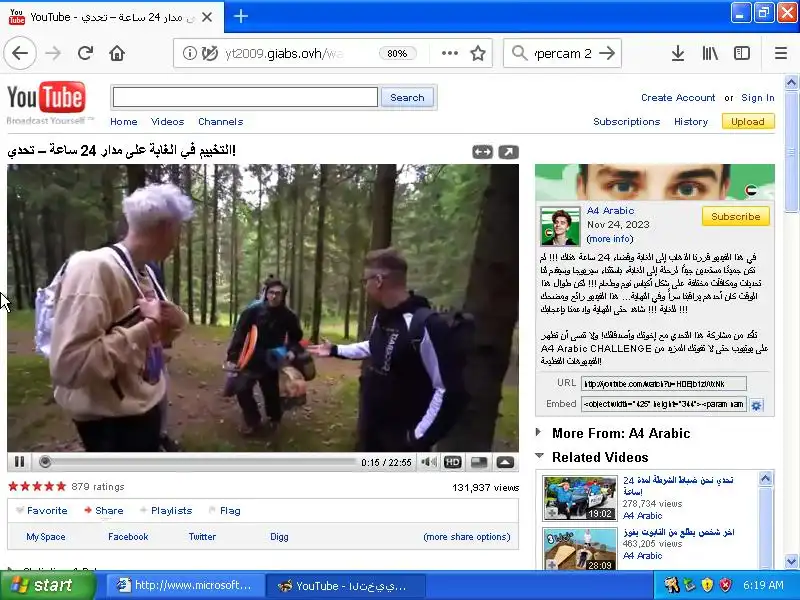The image size is (800, 600).
Task: Pop out the video with the arrow icon
Action: coord(508,152)
